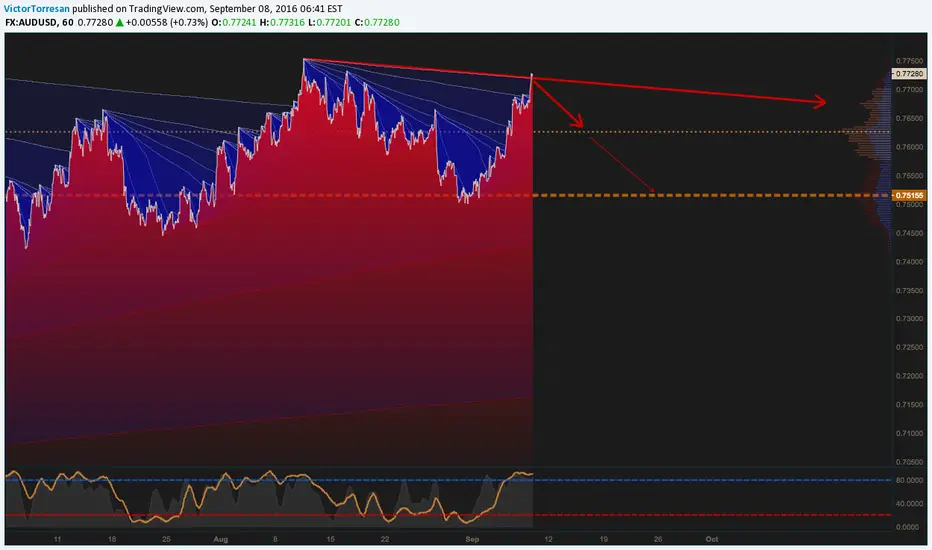Click the 0.73500 price axis label
The height and width of the screenshot is (550, 932).
click(x=909, y=290)
